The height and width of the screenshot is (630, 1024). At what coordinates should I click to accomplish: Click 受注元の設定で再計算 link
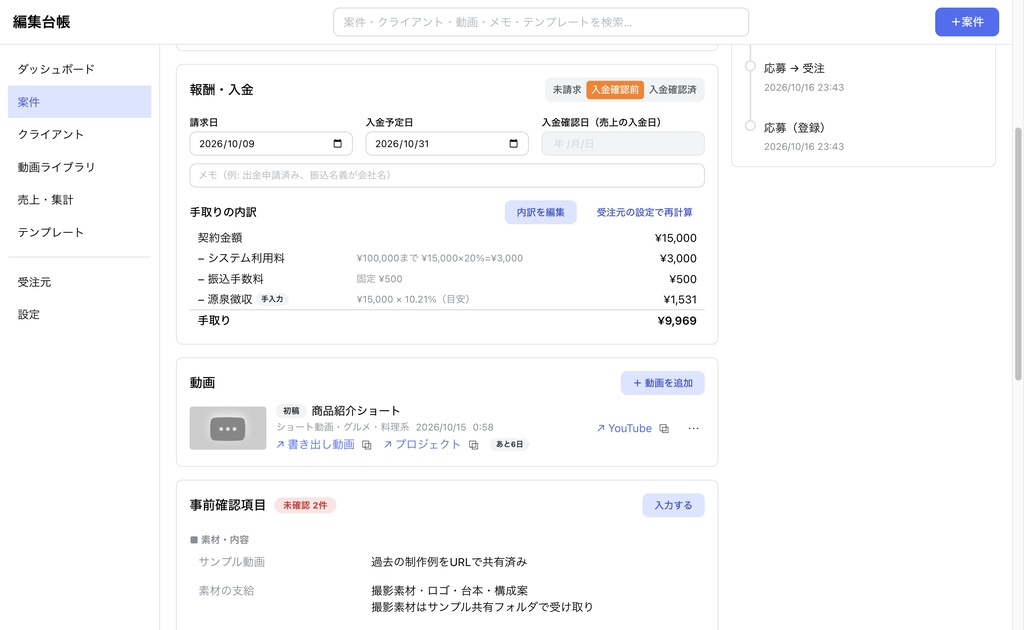pos(645,212)
